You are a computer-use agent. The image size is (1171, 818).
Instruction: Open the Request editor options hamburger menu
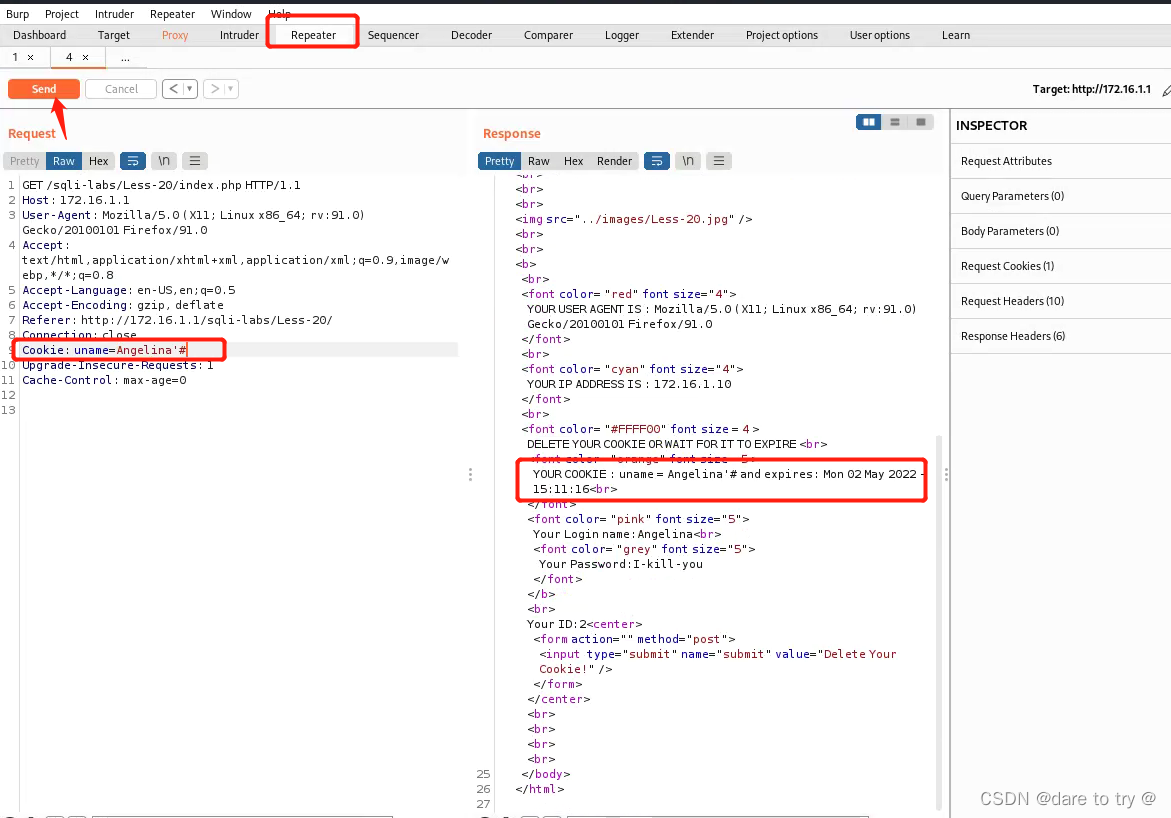(195, 160)
